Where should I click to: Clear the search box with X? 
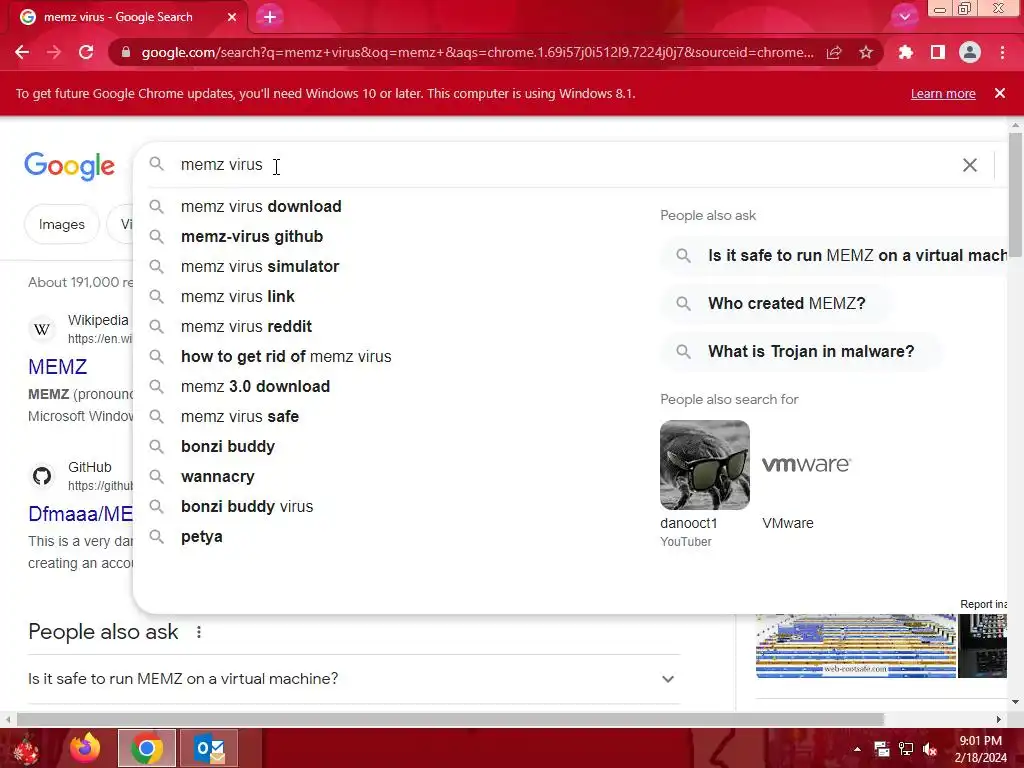pos(970,165)
